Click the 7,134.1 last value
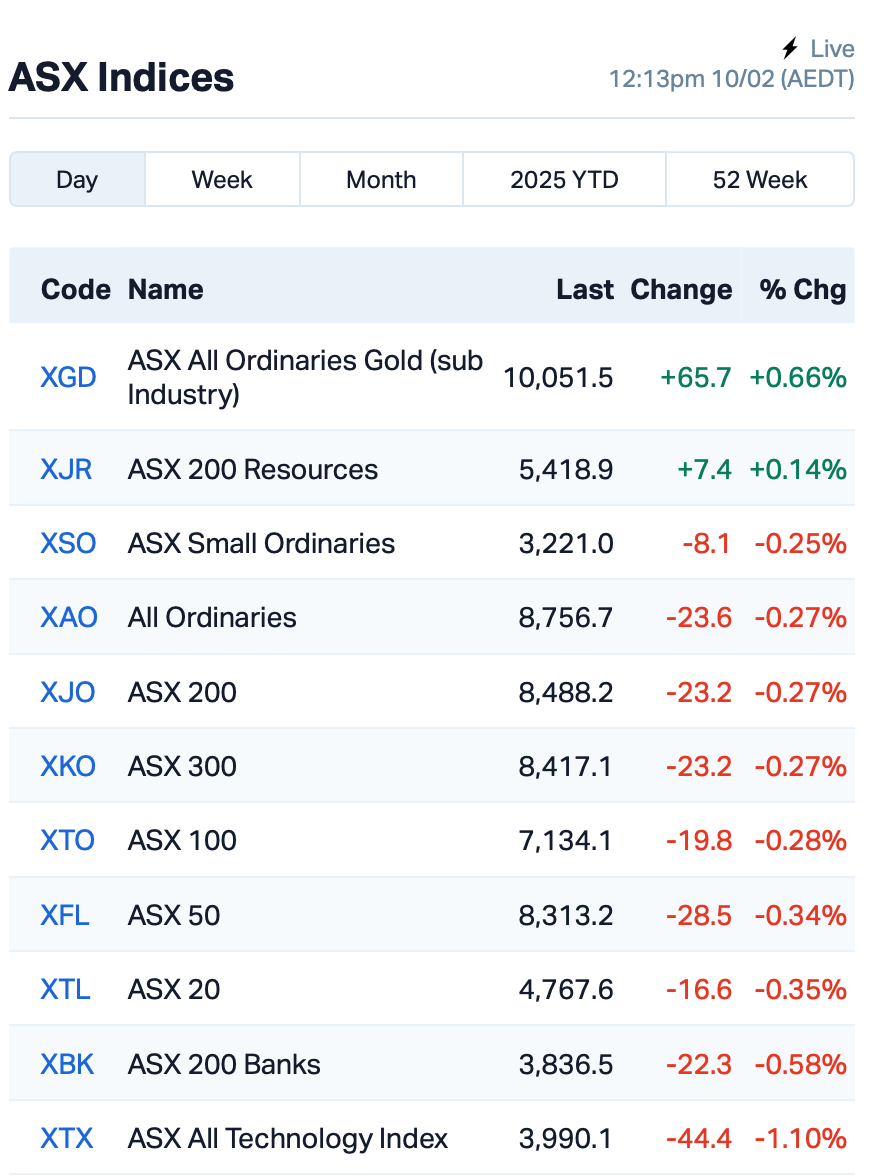Image resolution: width=876 pixels, height=1176 pixels. click(566, 840)
